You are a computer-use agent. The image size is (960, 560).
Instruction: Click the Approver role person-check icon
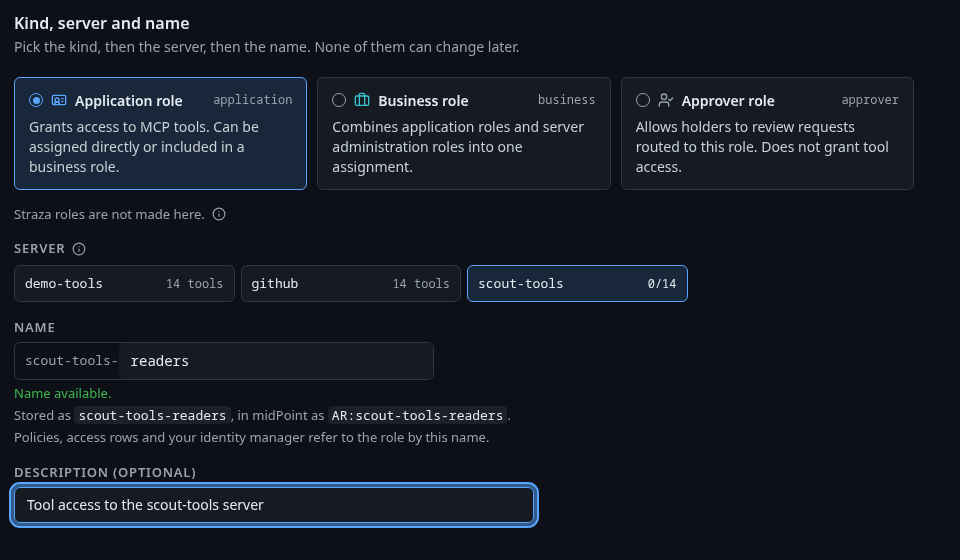point(666,100)
